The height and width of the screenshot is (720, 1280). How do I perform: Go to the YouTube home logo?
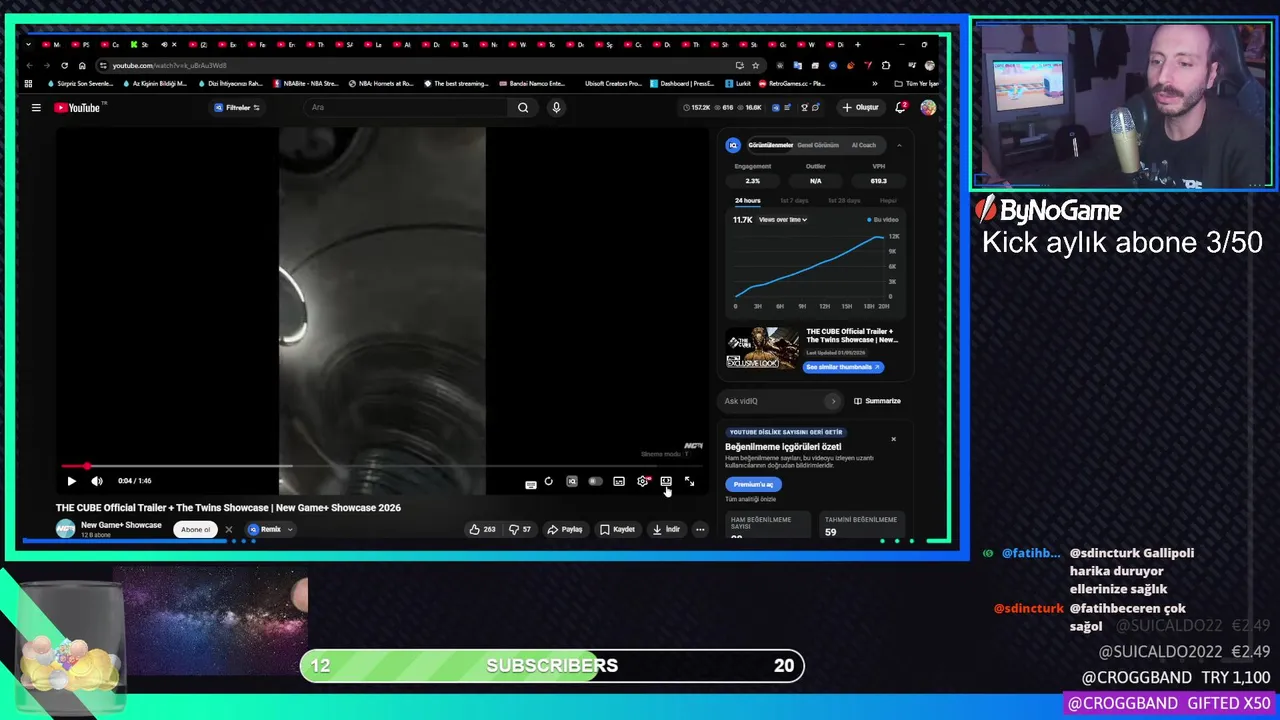tap(78, 108)
